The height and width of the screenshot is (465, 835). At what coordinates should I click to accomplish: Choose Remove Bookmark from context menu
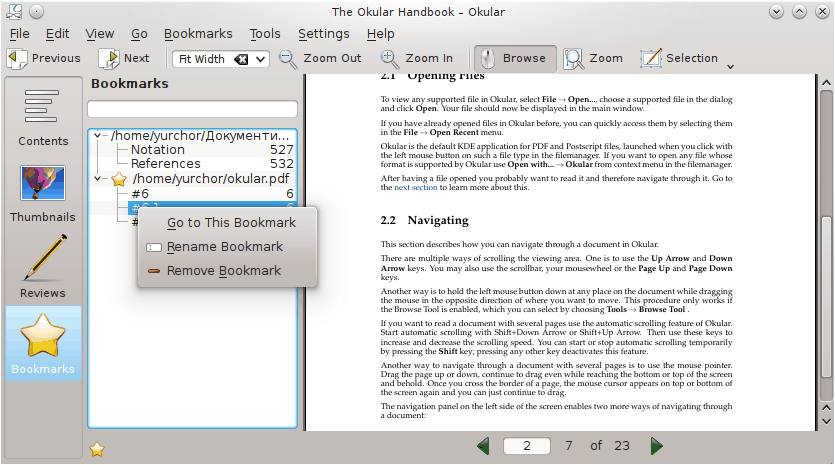pyautogui.click(x=224, y=271)
